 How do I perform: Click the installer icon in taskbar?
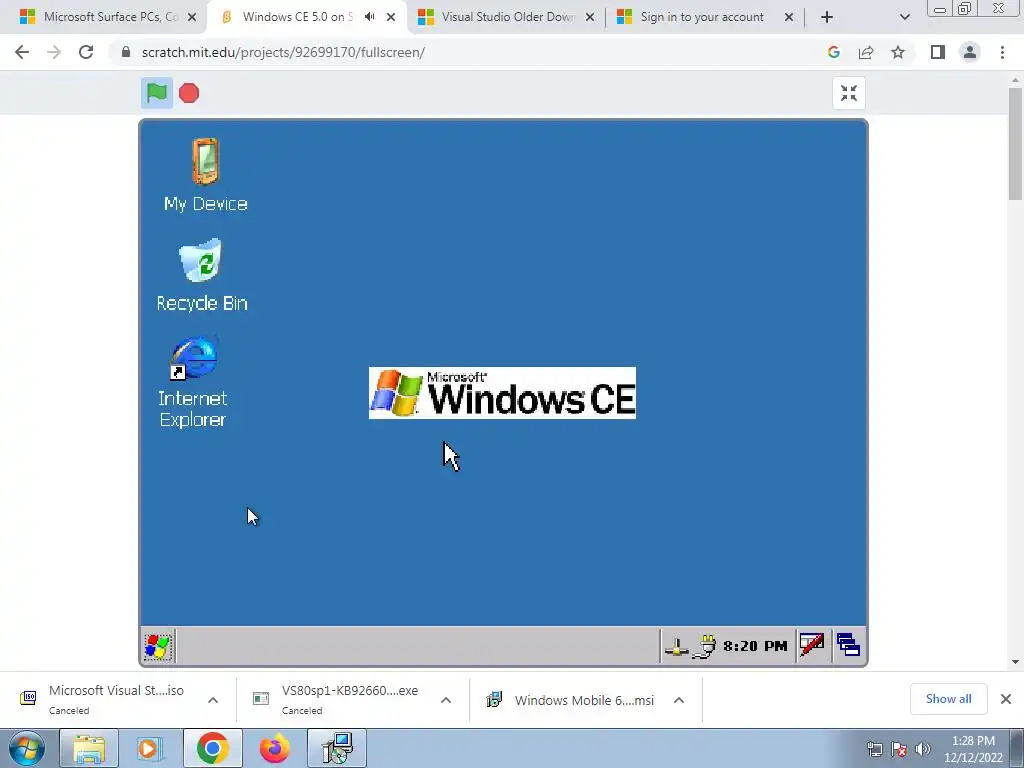[337, 748]
